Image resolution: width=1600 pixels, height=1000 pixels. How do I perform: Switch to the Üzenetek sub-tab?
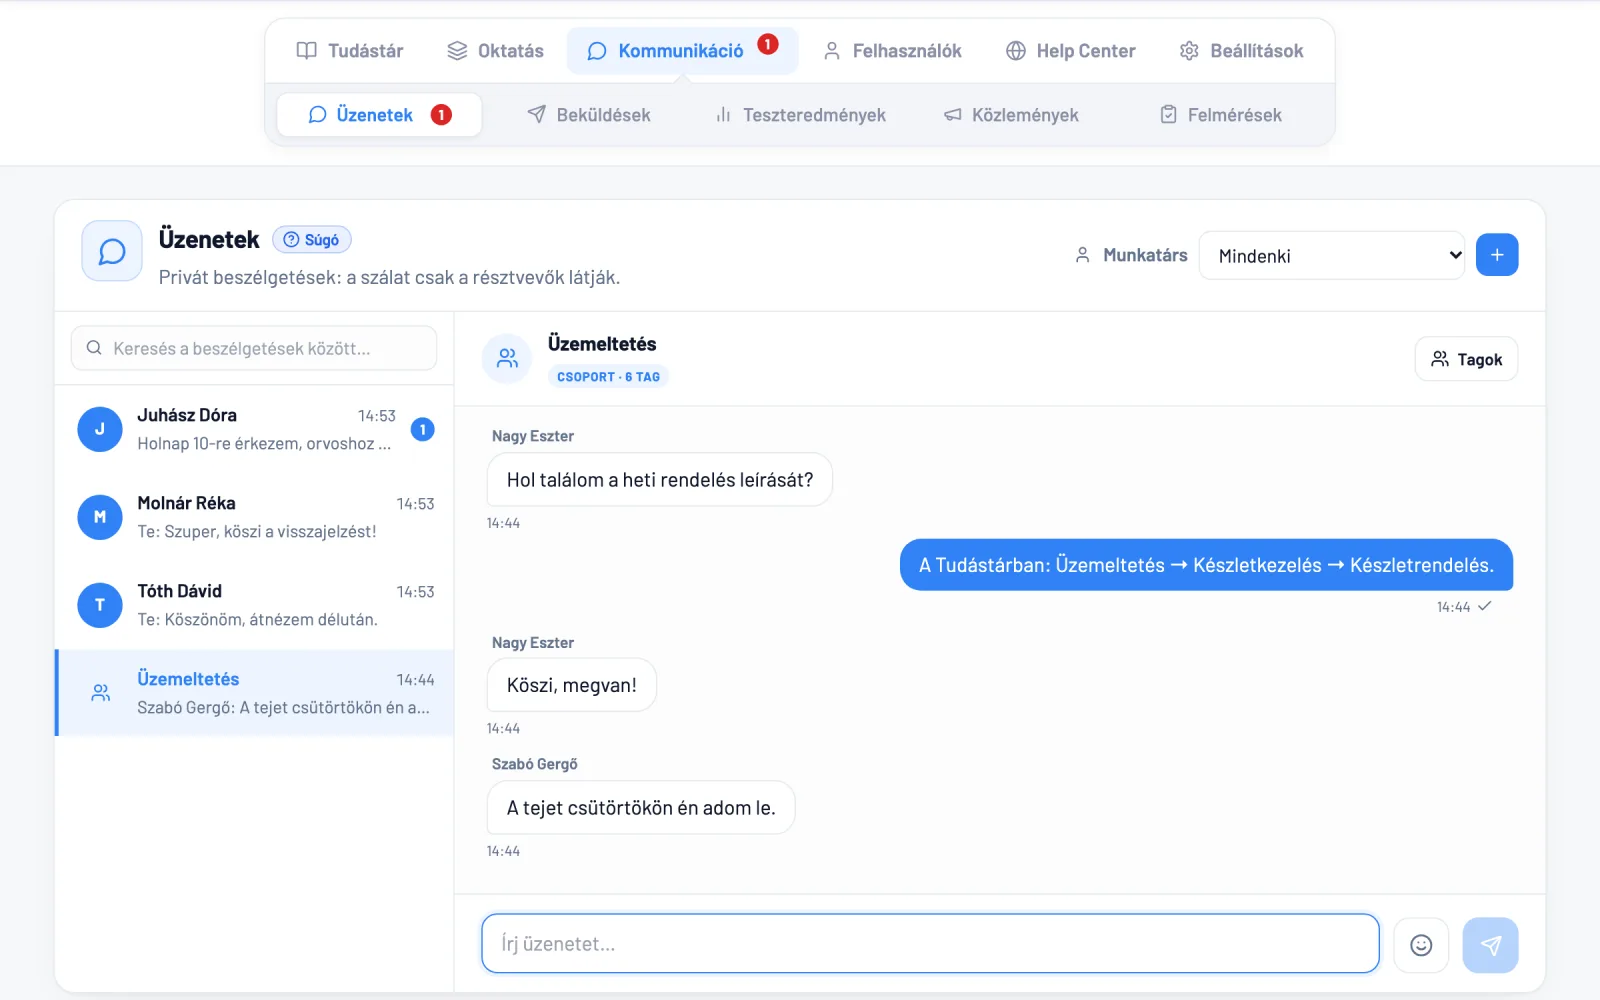point(379,115)
